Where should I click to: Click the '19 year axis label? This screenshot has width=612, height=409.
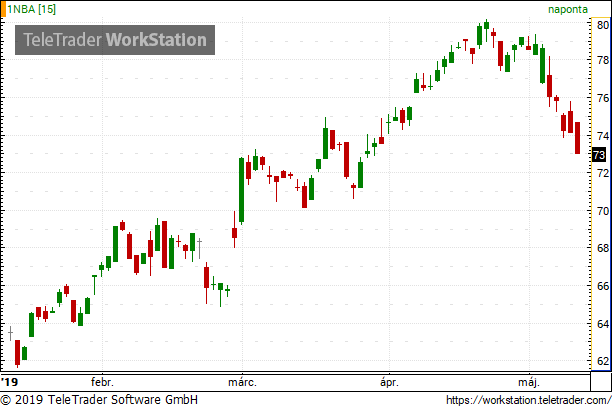click(9, 382)
